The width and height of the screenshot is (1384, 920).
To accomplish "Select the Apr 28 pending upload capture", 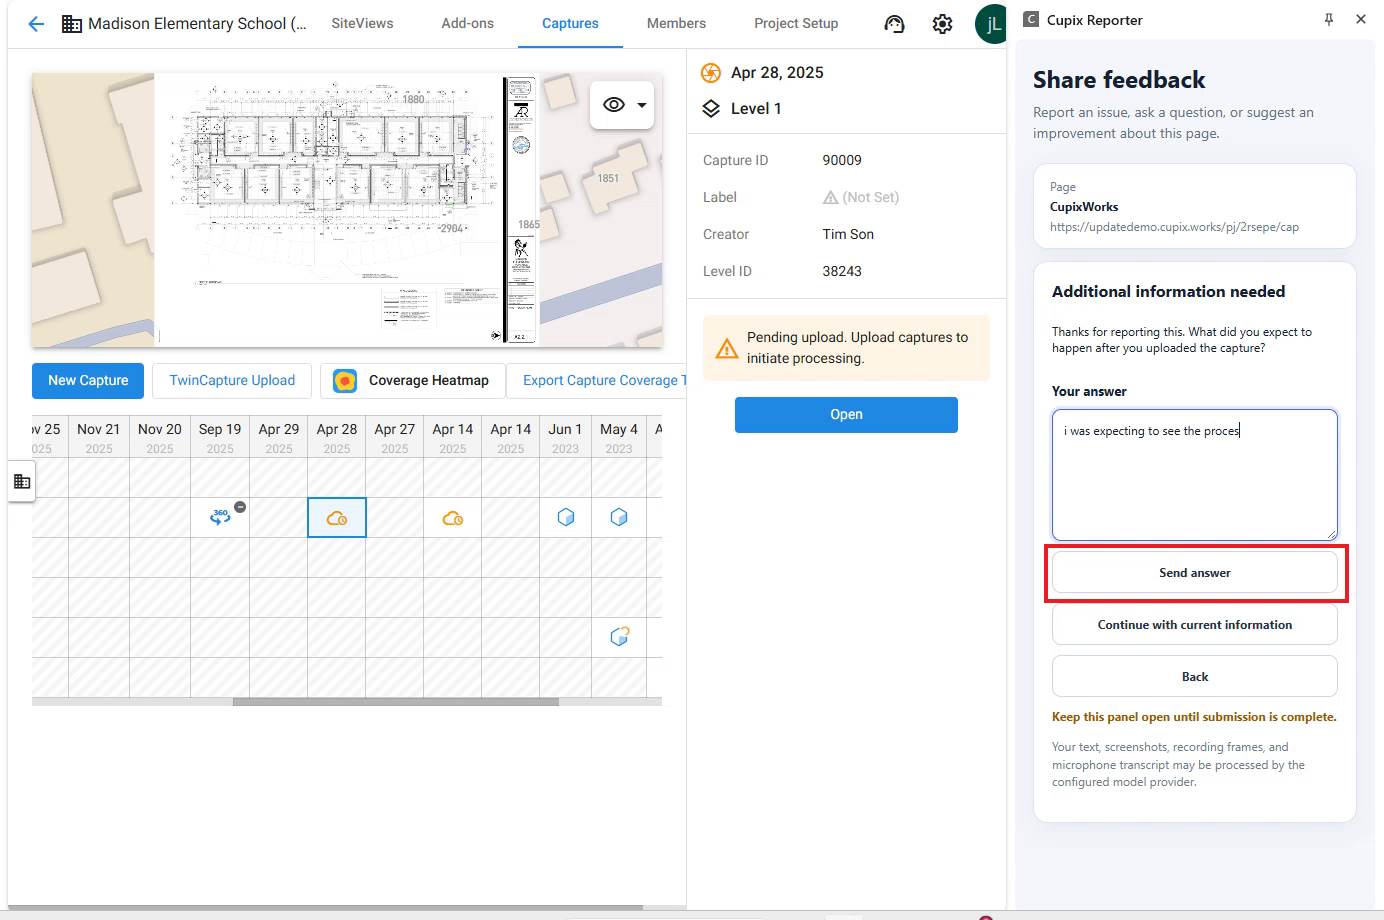I will tap(337, 518).
